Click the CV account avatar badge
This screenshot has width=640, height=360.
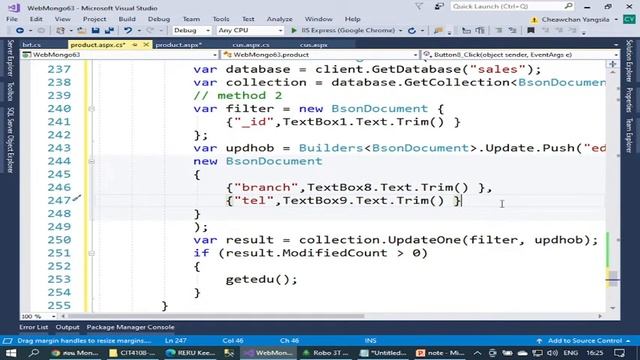pos(629,19)
